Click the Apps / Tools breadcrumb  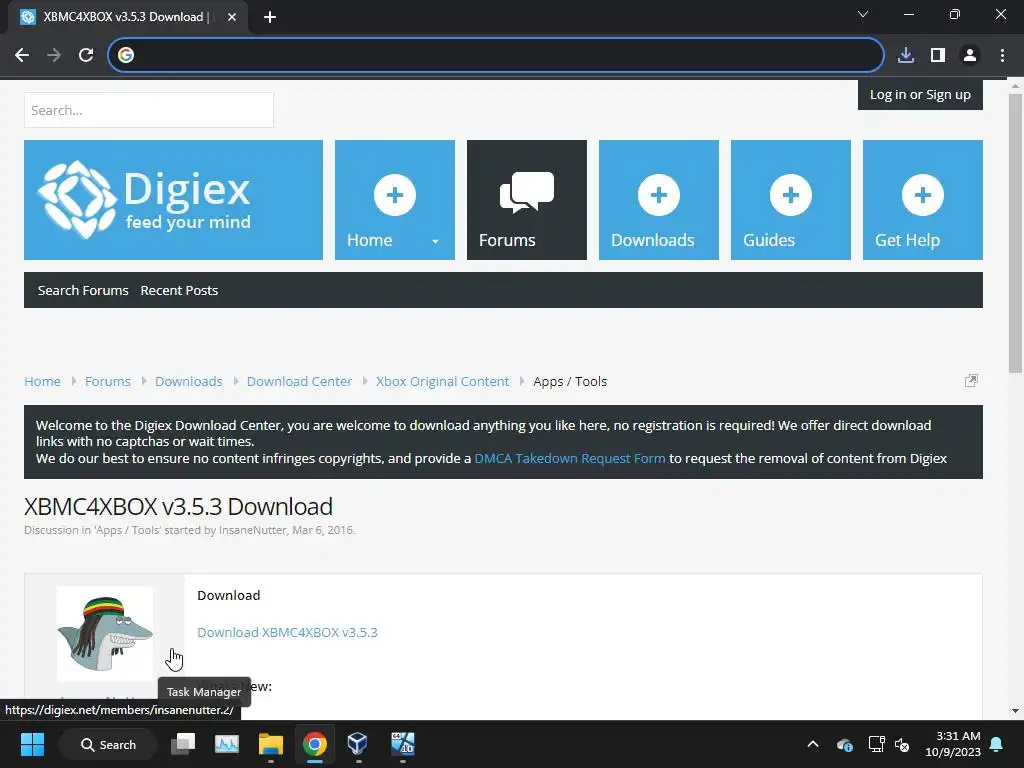click(570, 381)
